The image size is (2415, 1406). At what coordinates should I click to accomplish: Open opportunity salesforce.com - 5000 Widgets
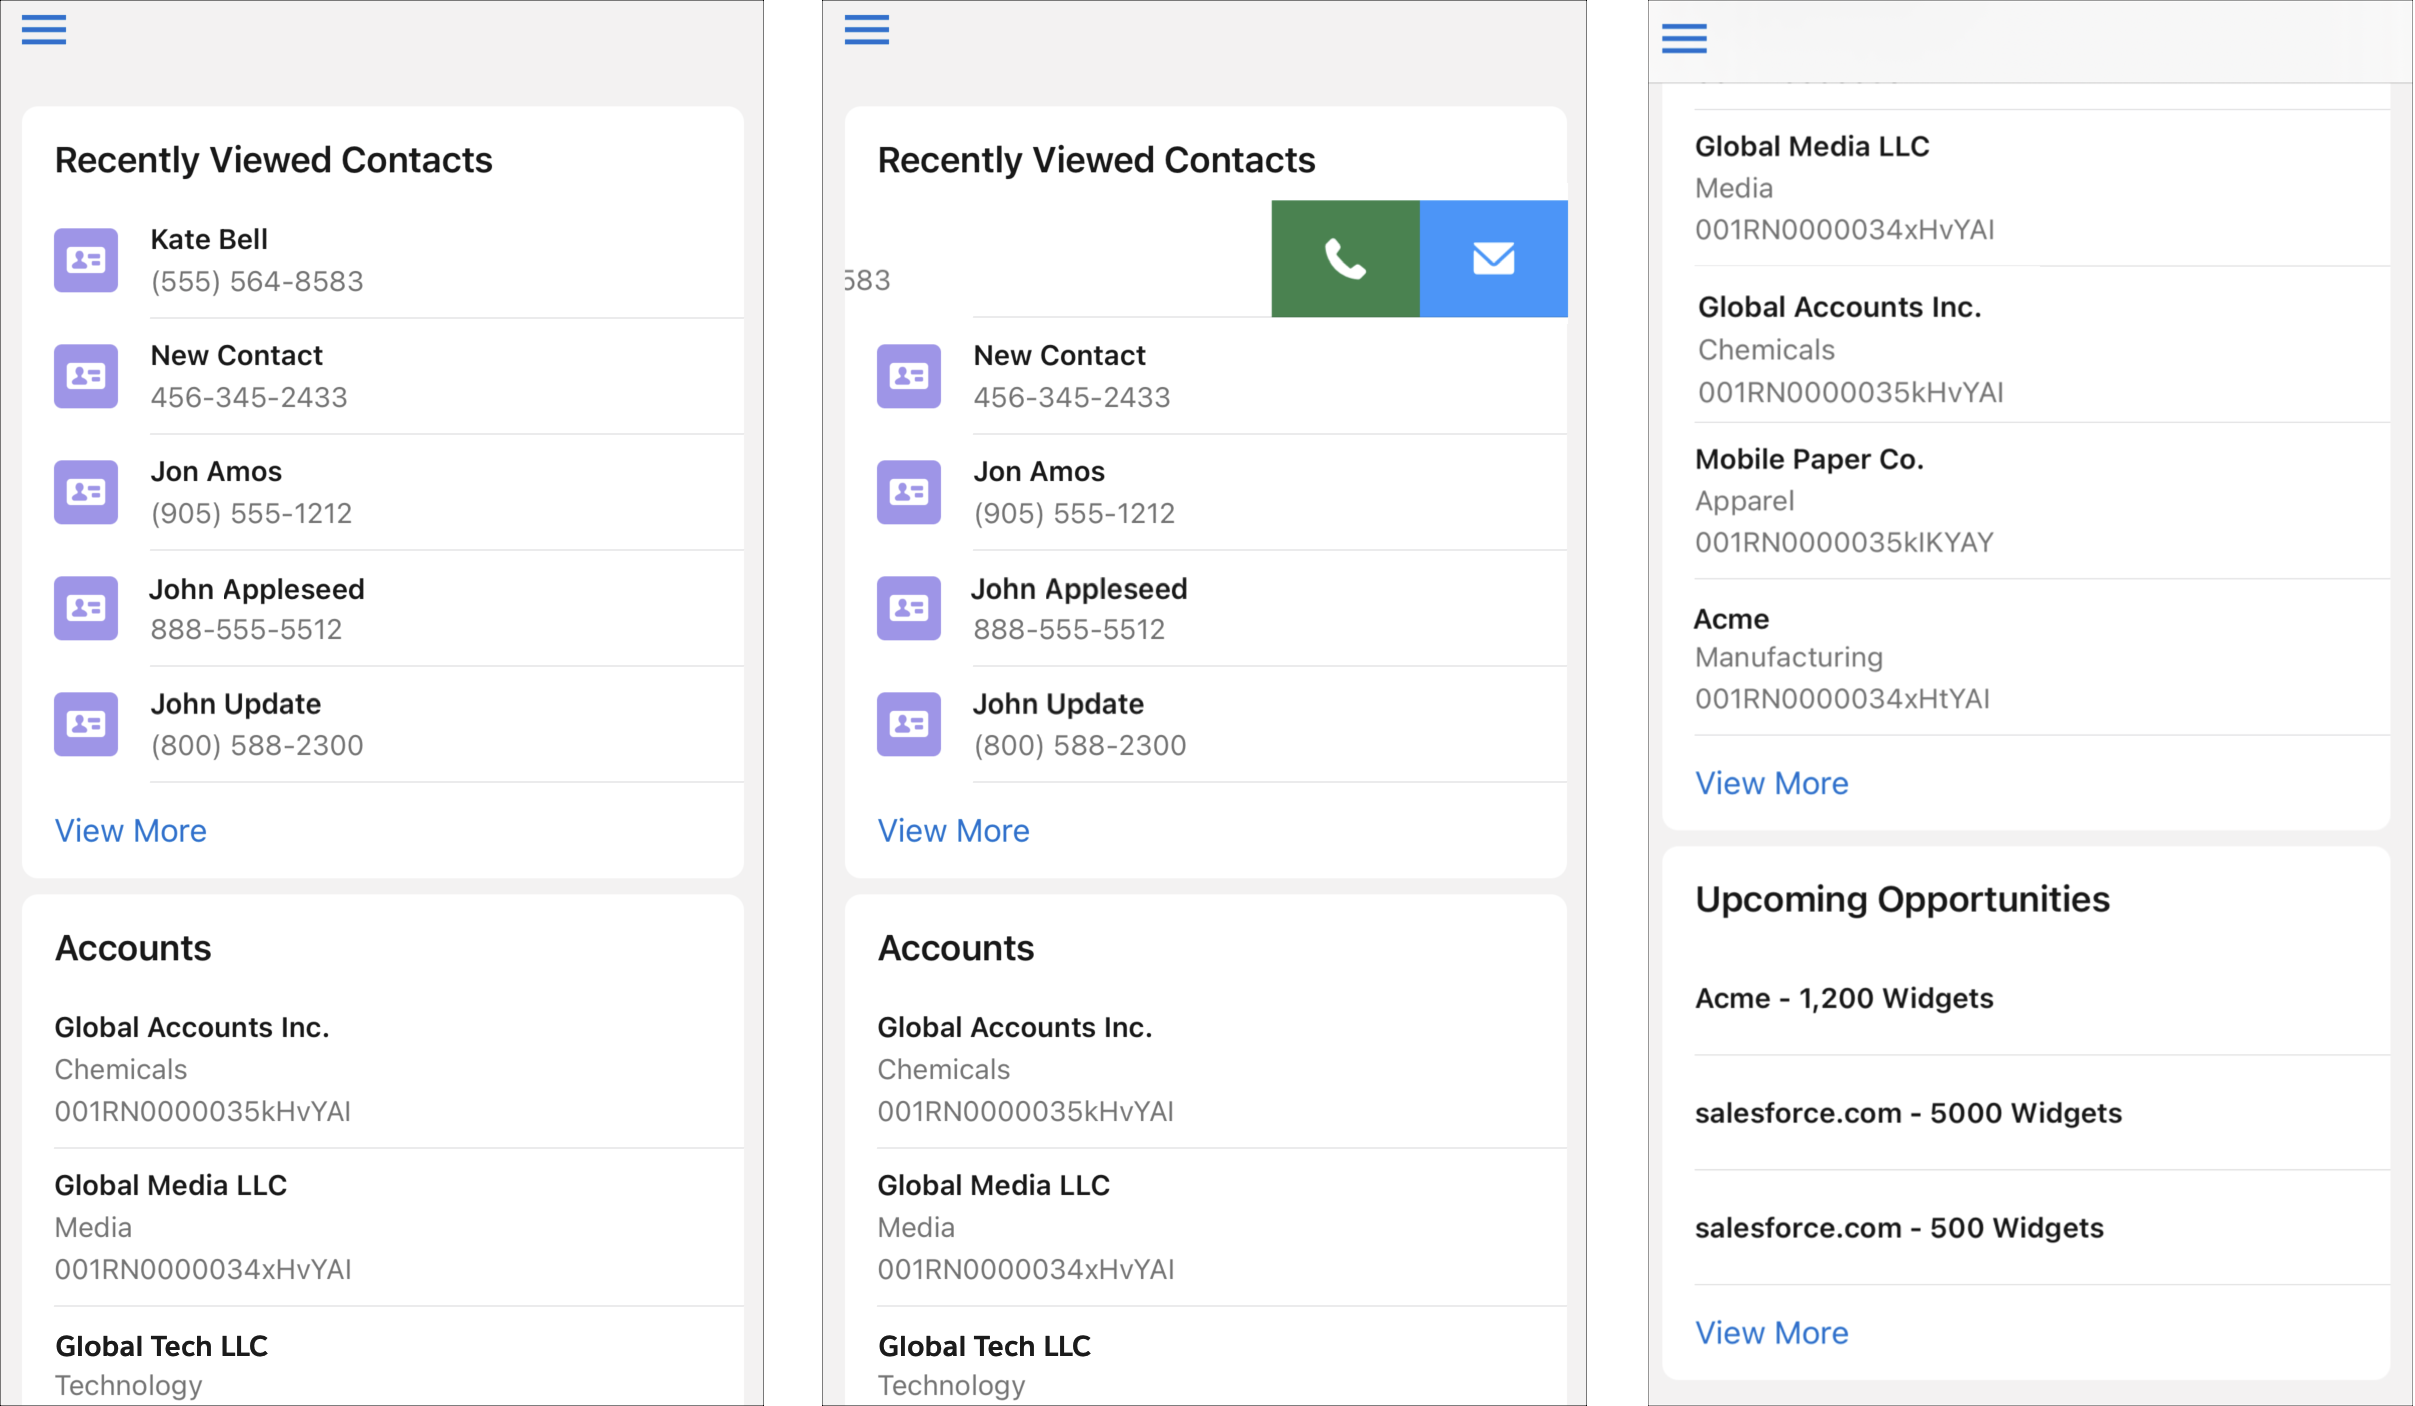(1909, 1113)
